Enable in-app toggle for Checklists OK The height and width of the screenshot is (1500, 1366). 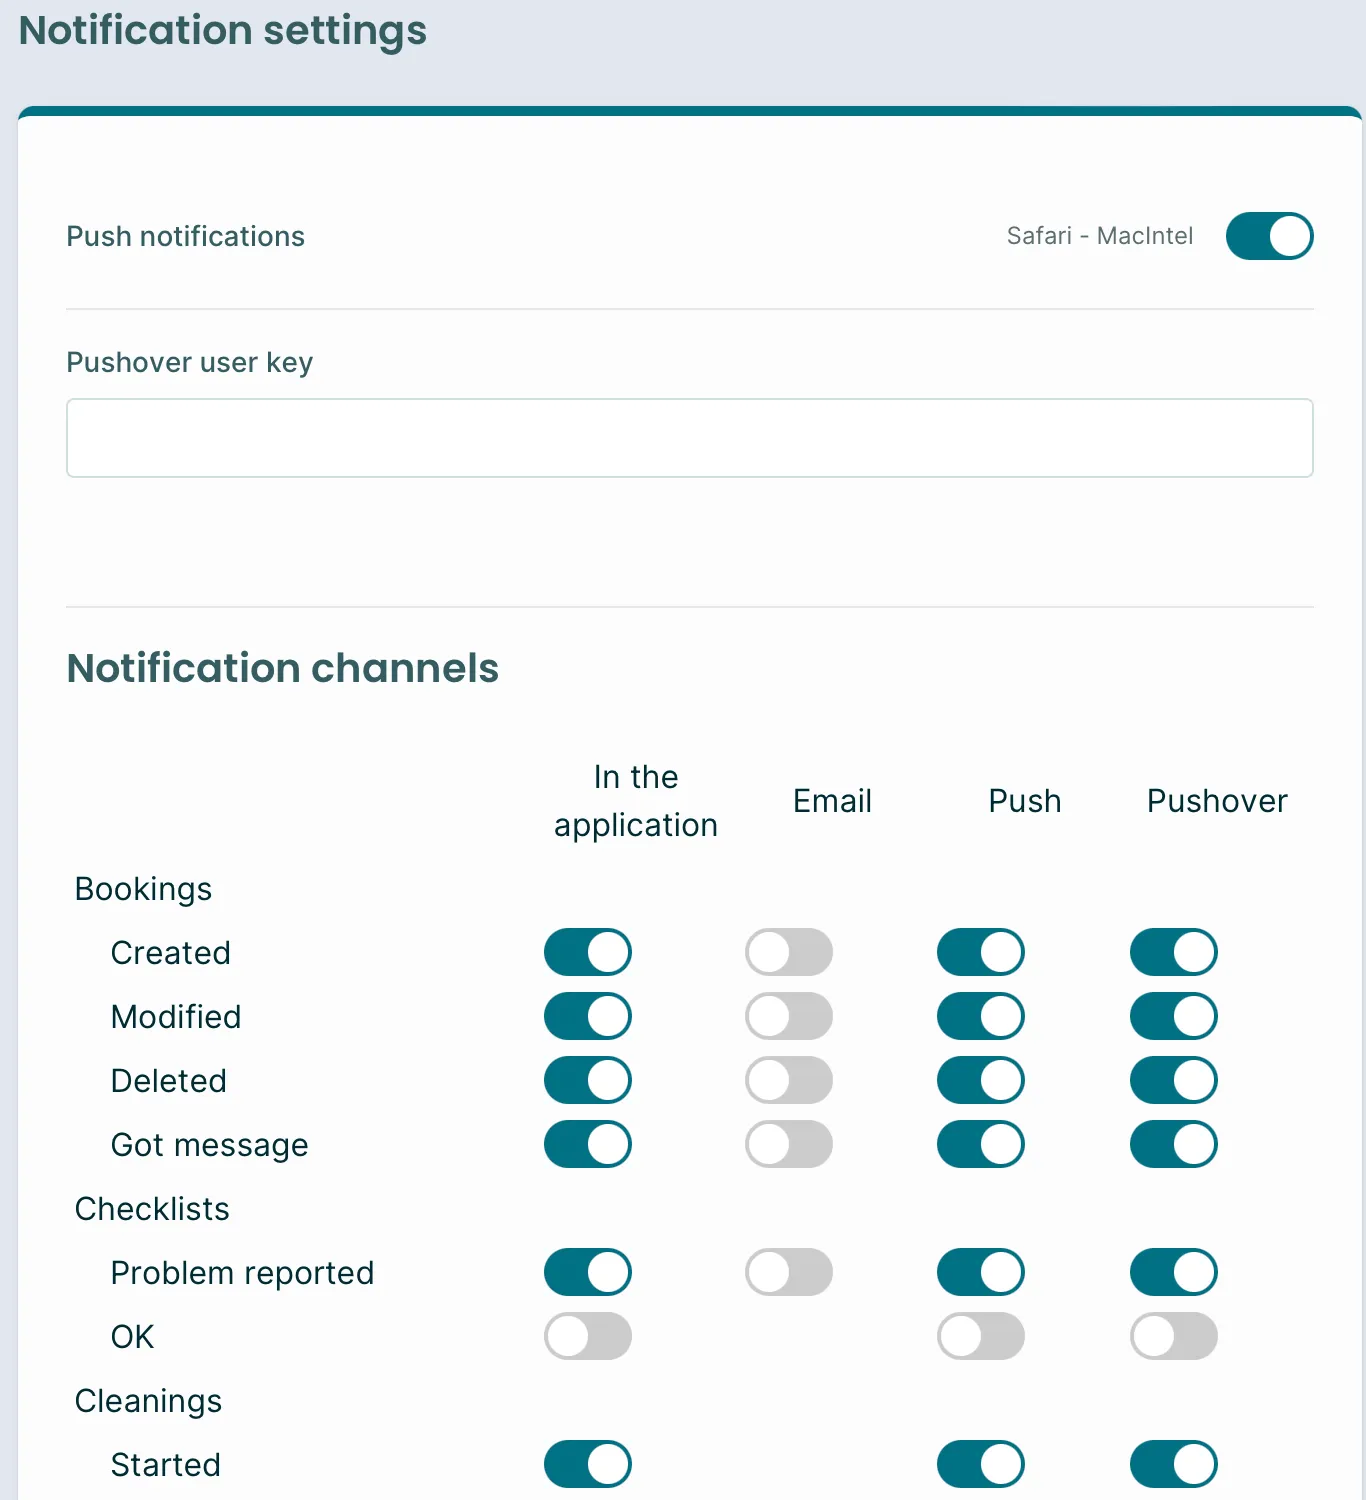click(588, 1336)
